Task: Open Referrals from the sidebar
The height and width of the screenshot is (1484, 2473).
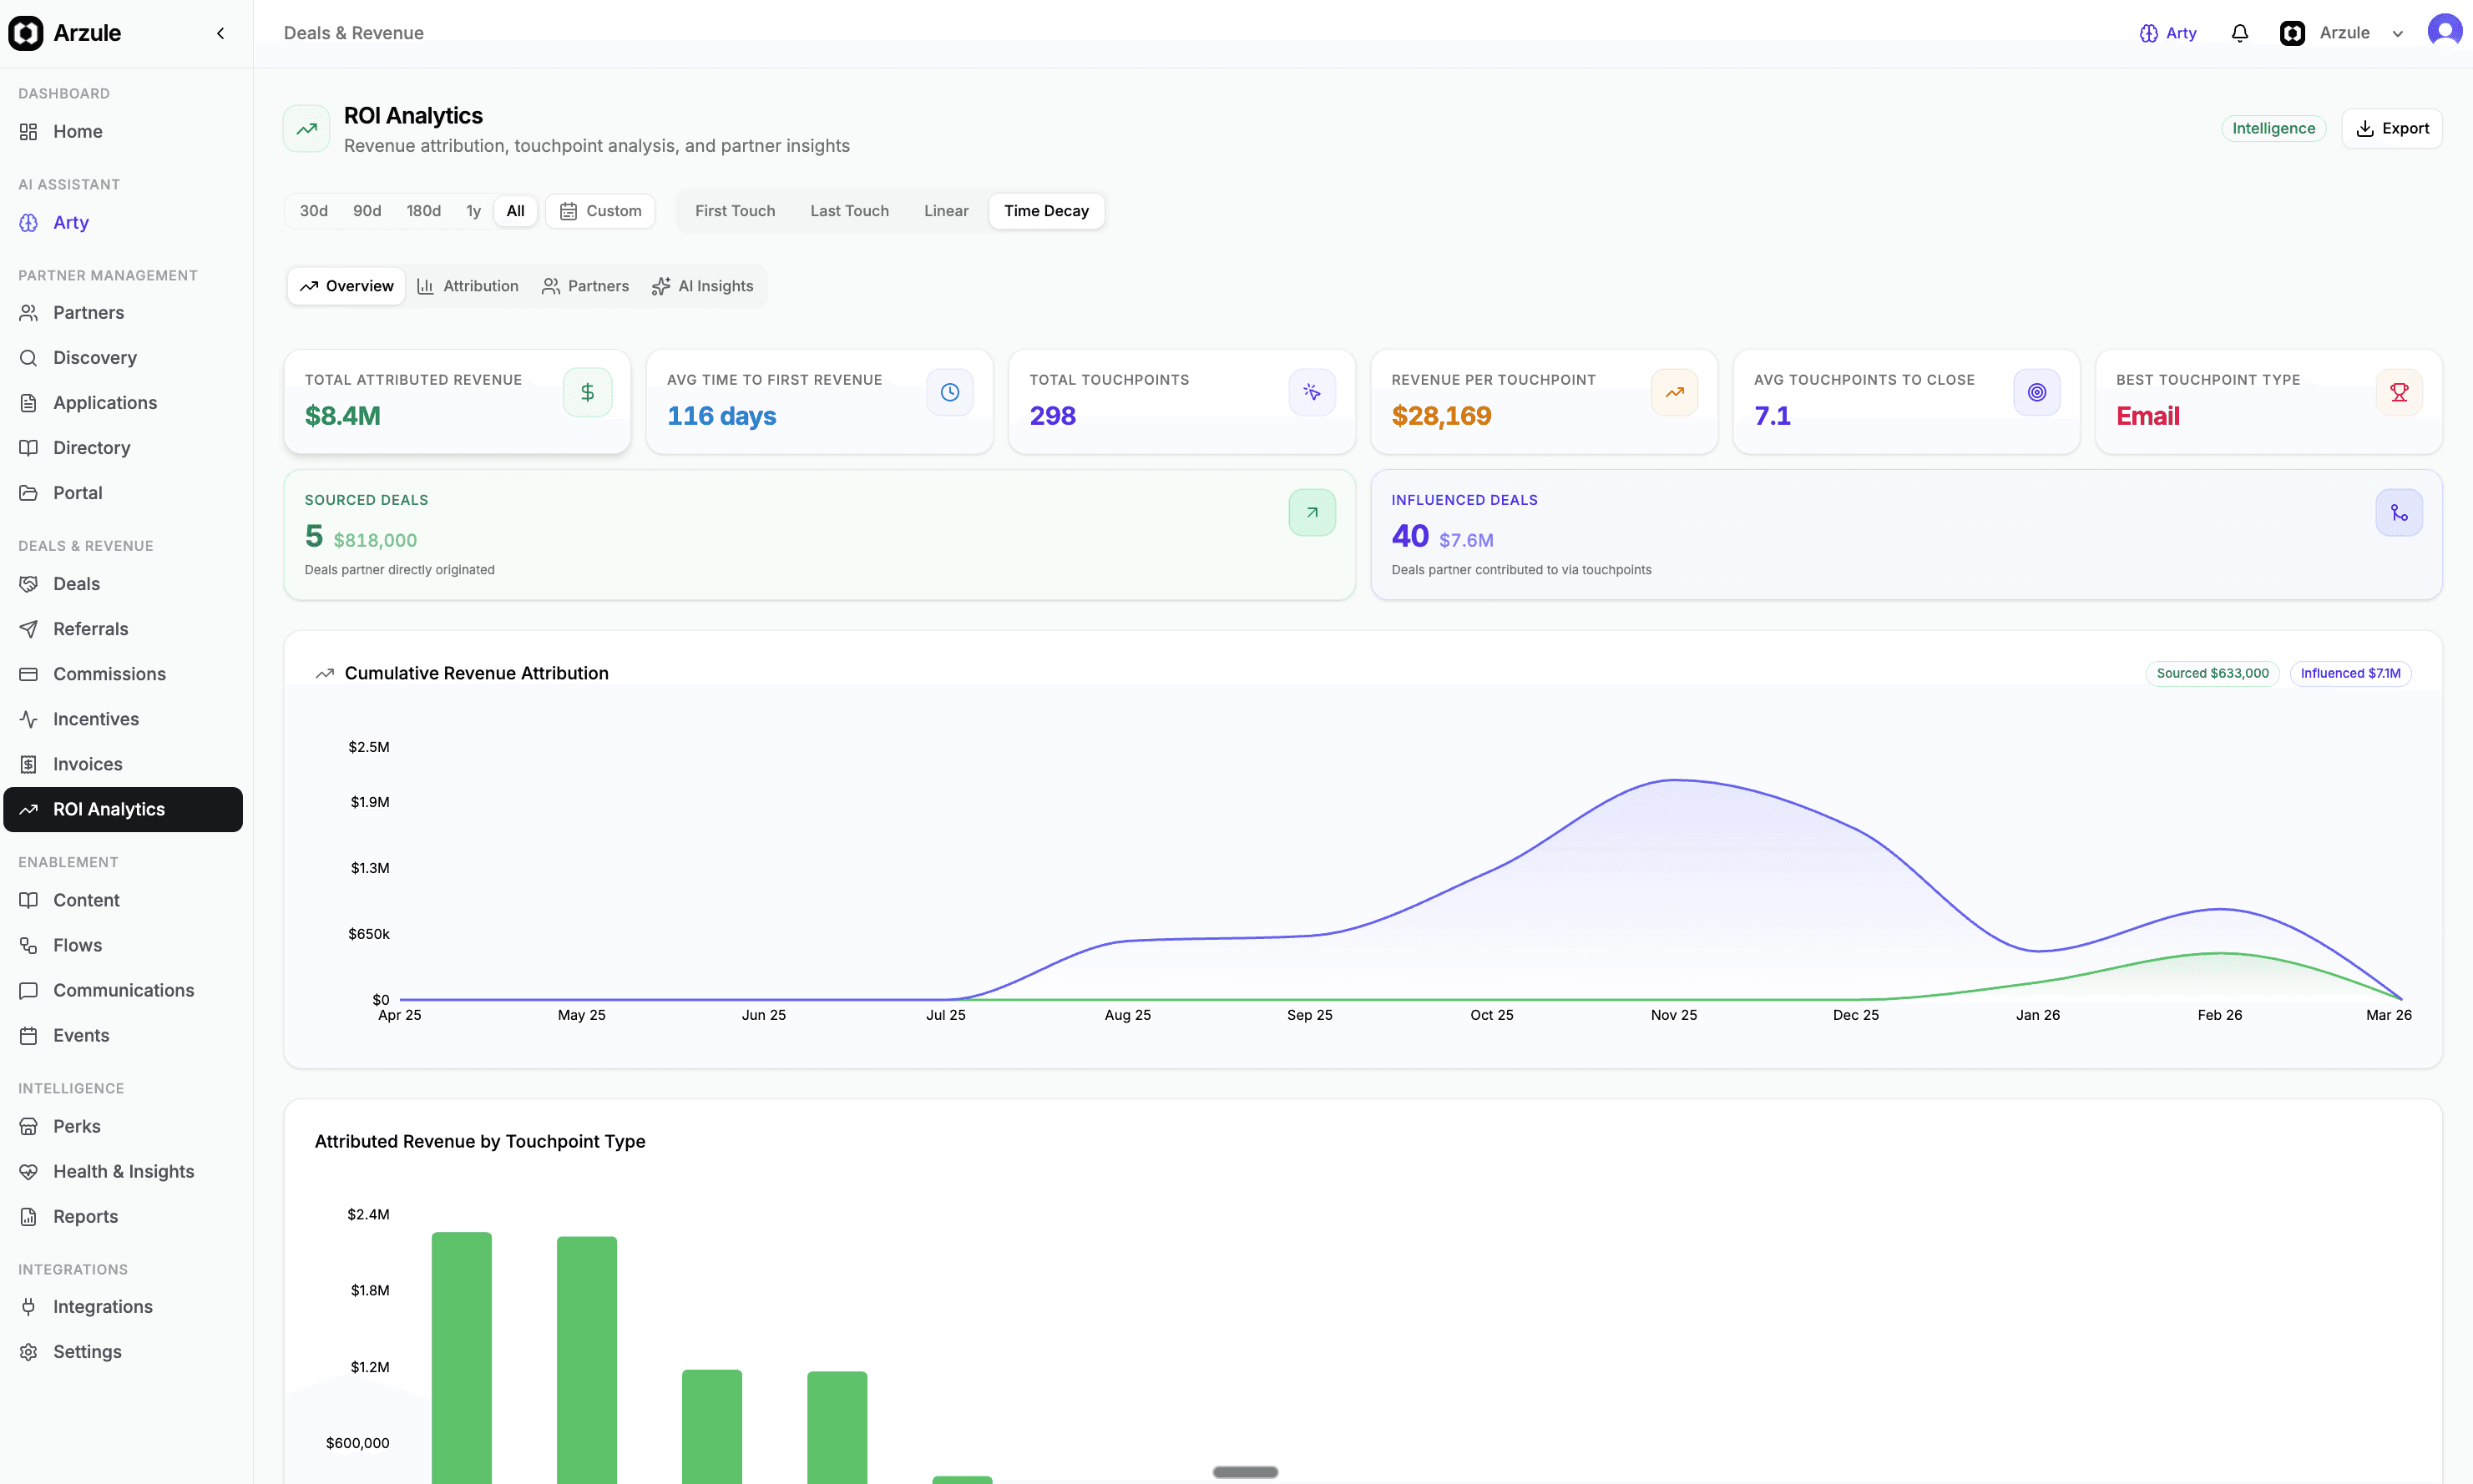Action: [x=90, y=629]
